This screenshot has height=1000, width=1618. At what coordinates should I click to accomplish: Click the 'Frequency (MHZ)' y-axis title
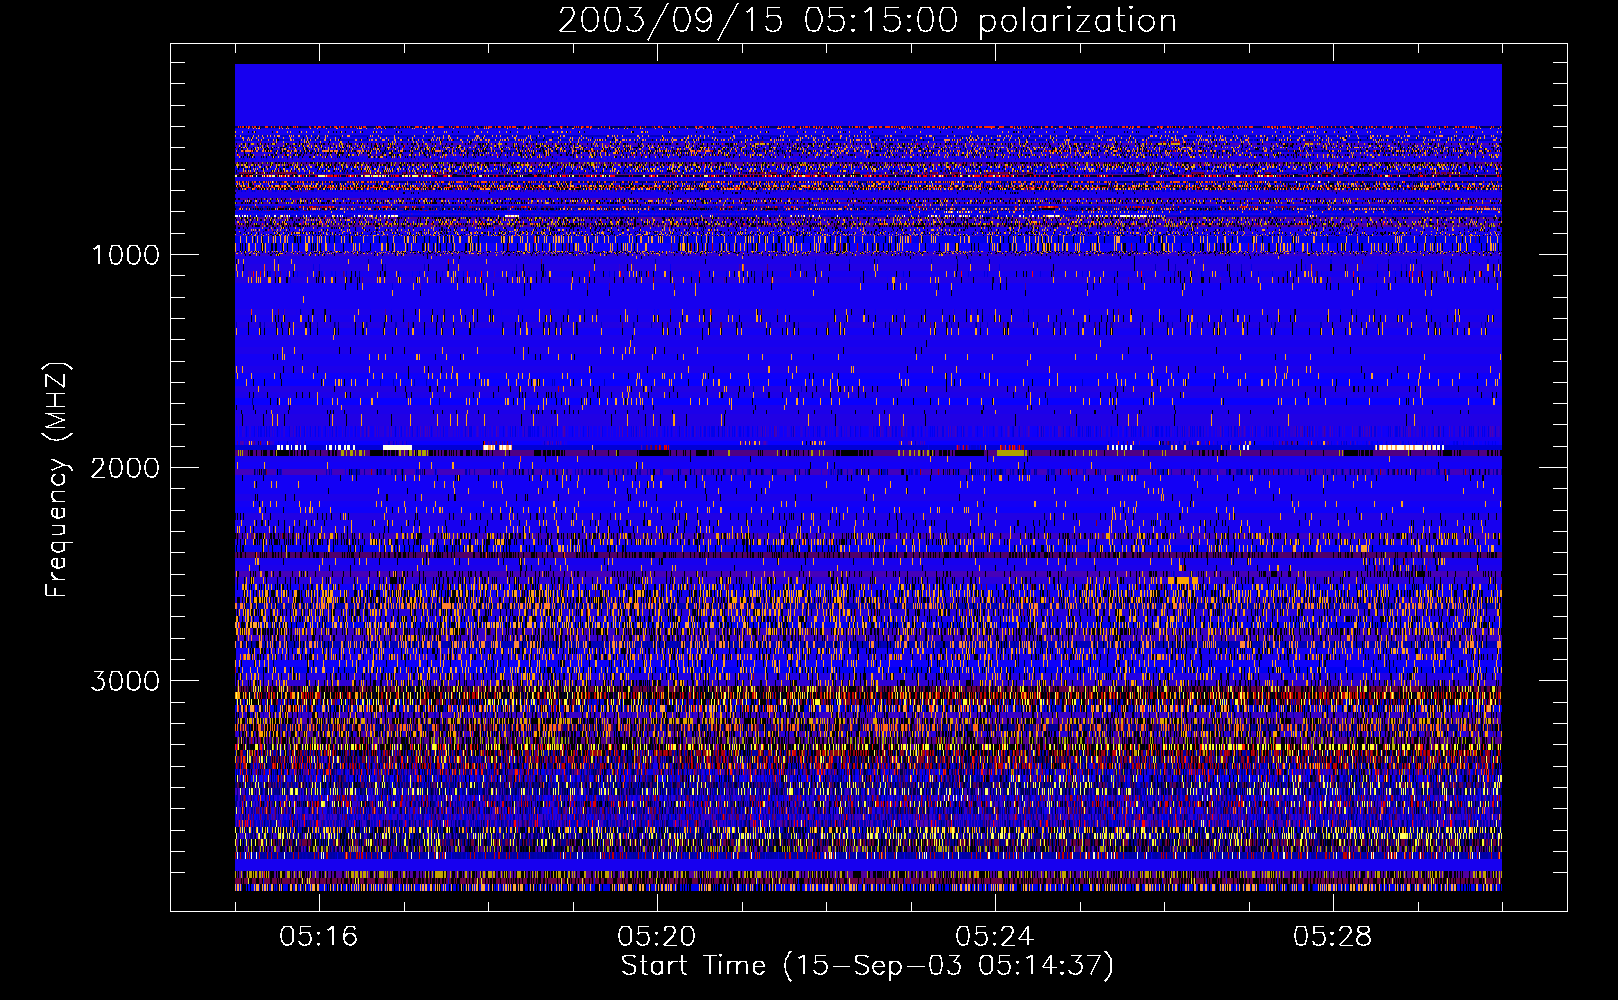click(x=57, y=480)
